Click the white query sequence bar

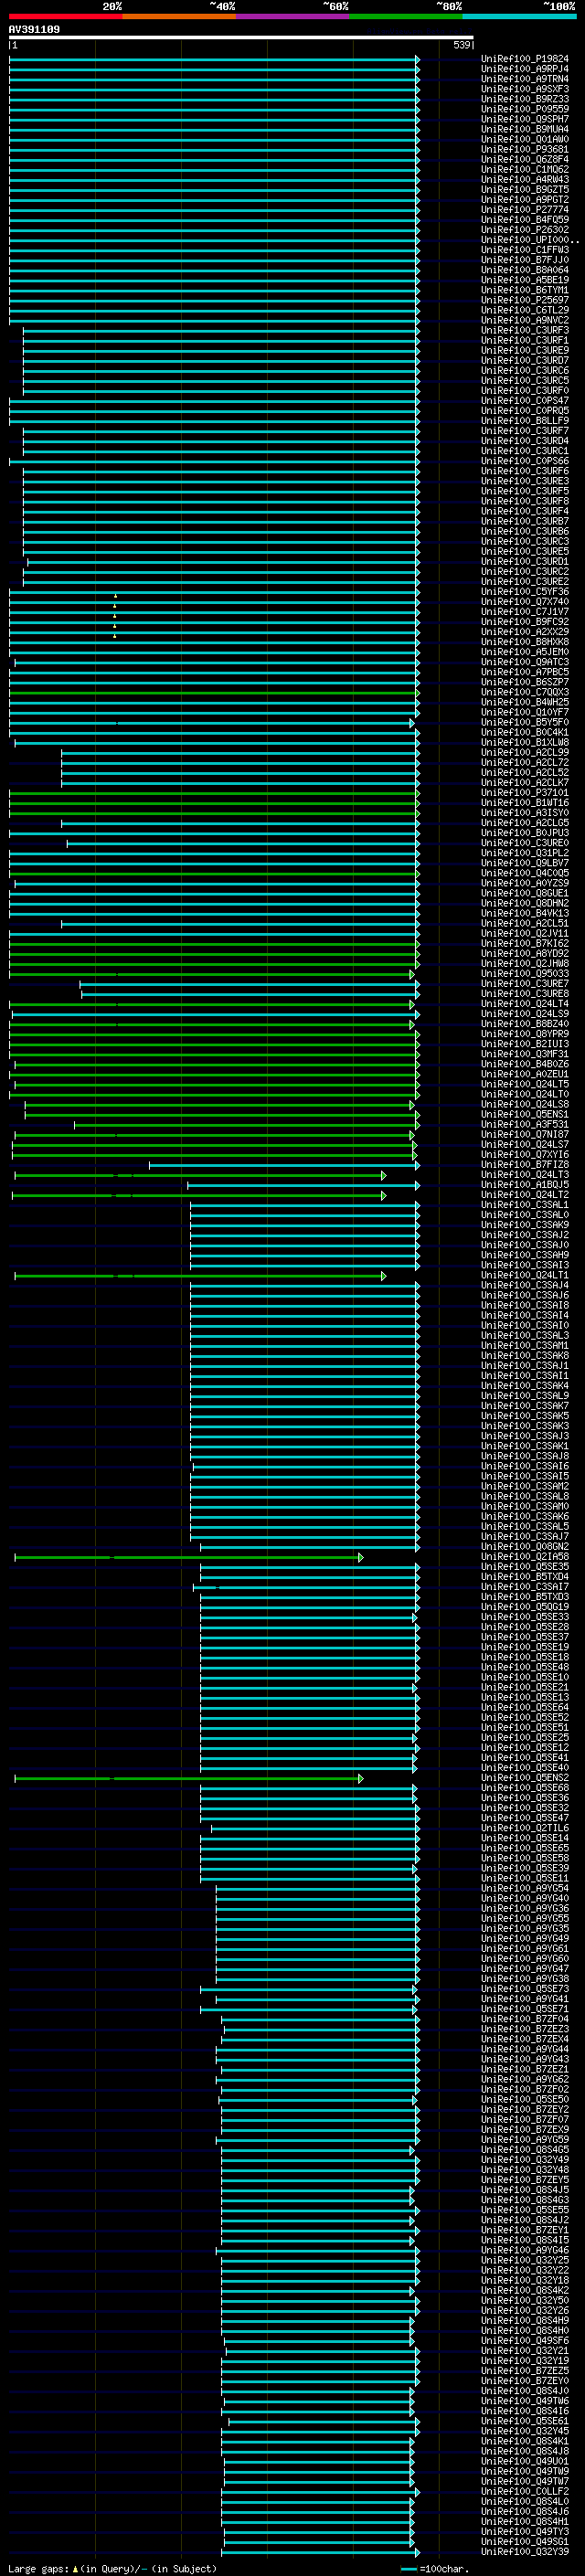coord(241,37)
